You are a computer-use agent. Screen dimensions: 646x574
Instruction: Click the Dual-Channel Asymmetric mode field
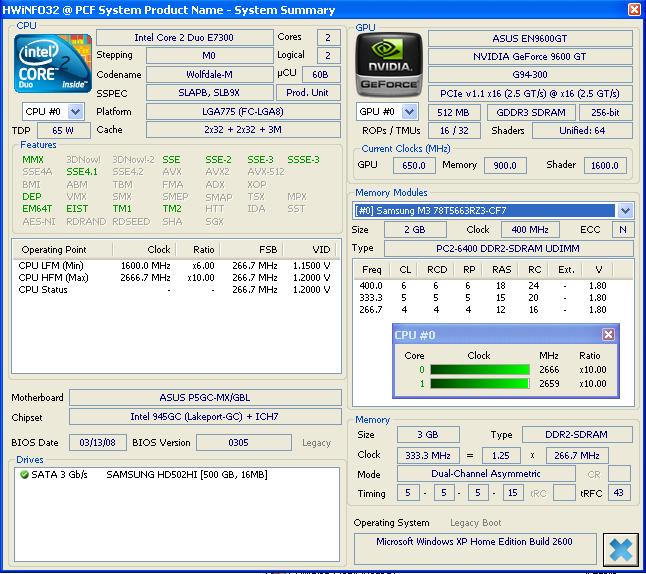pyautogui.click(x=486, y=474)
